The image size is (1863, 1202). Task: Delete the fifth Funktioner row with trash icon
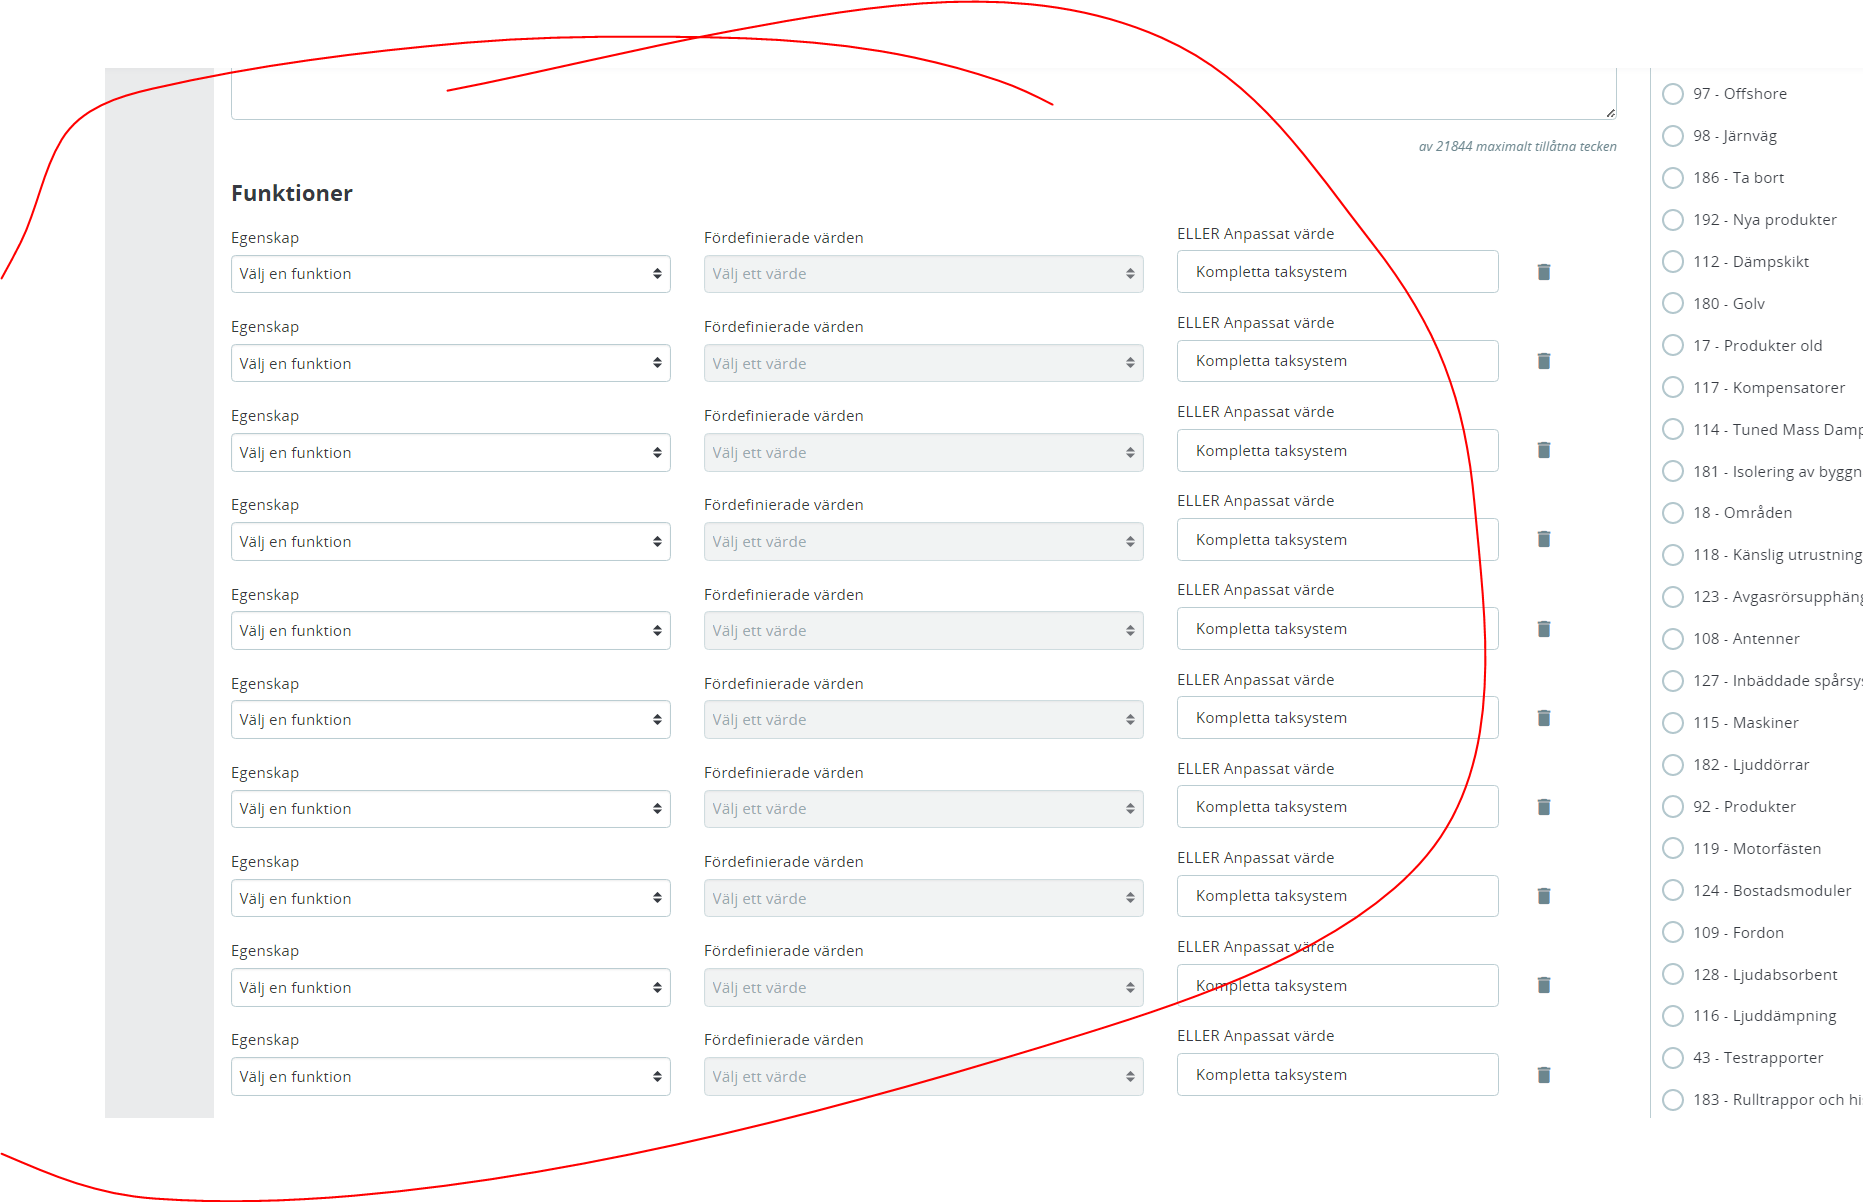click(1544, 629)
